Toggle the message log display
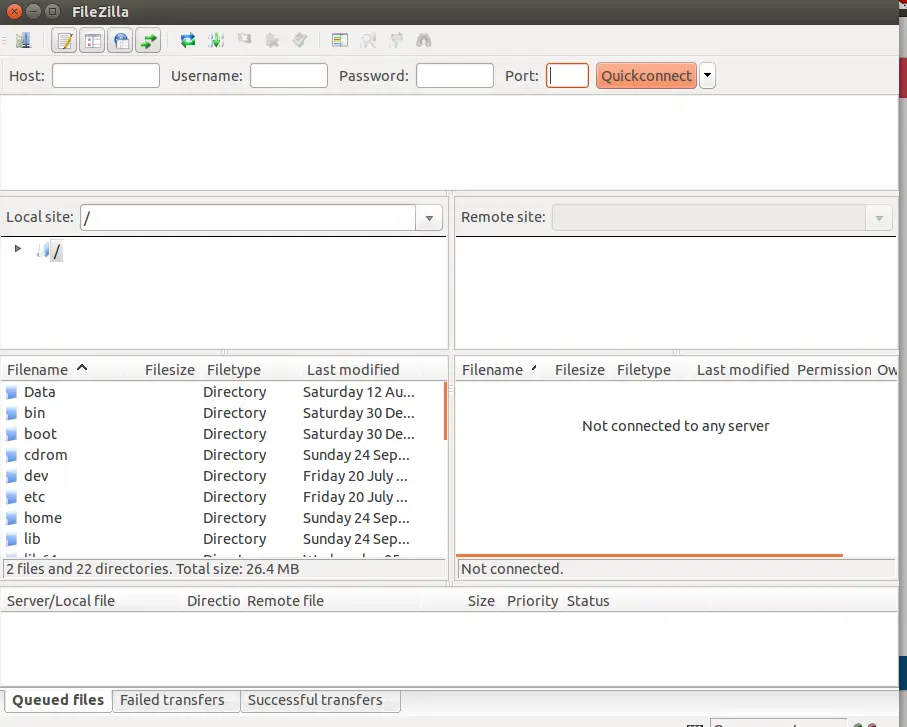This screenshot has height=727, width=907. [64, 40]
